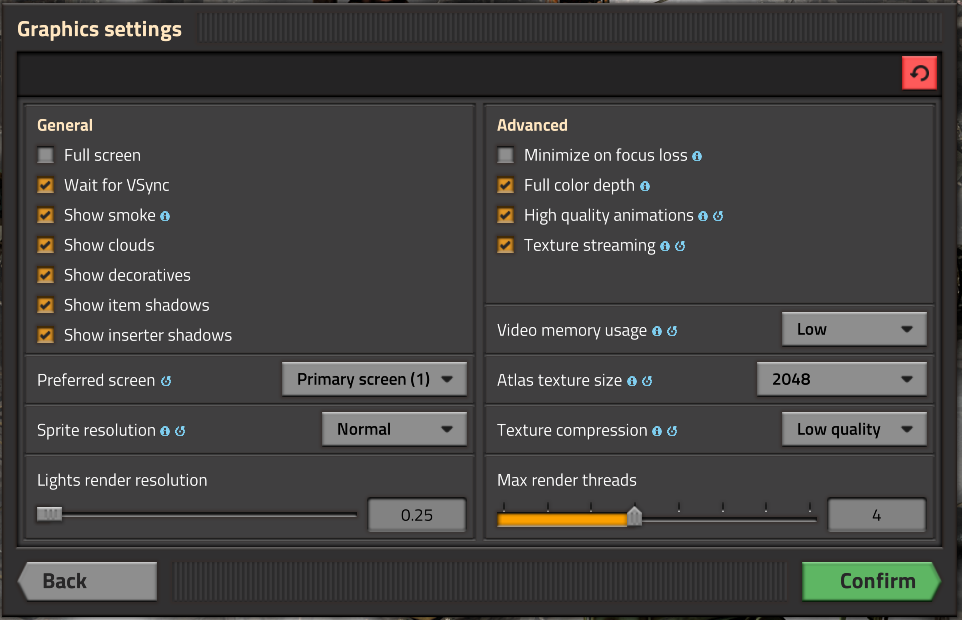Open the Preferred screen dropdown
This screenshot has width=962, height=620.
(374, 380)
